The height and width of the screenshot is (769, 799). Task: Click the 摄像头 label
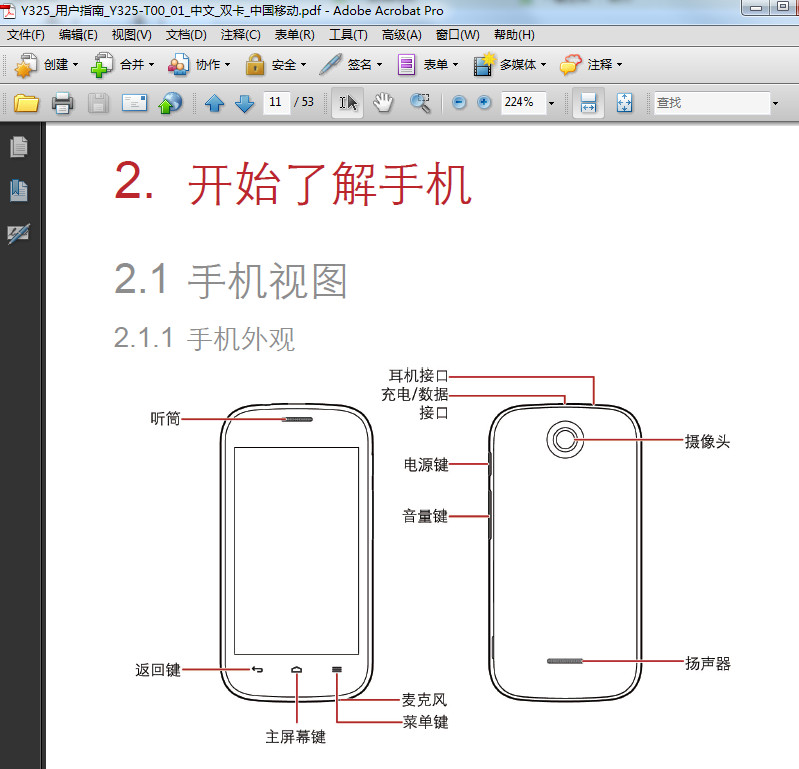coord(707,441)
